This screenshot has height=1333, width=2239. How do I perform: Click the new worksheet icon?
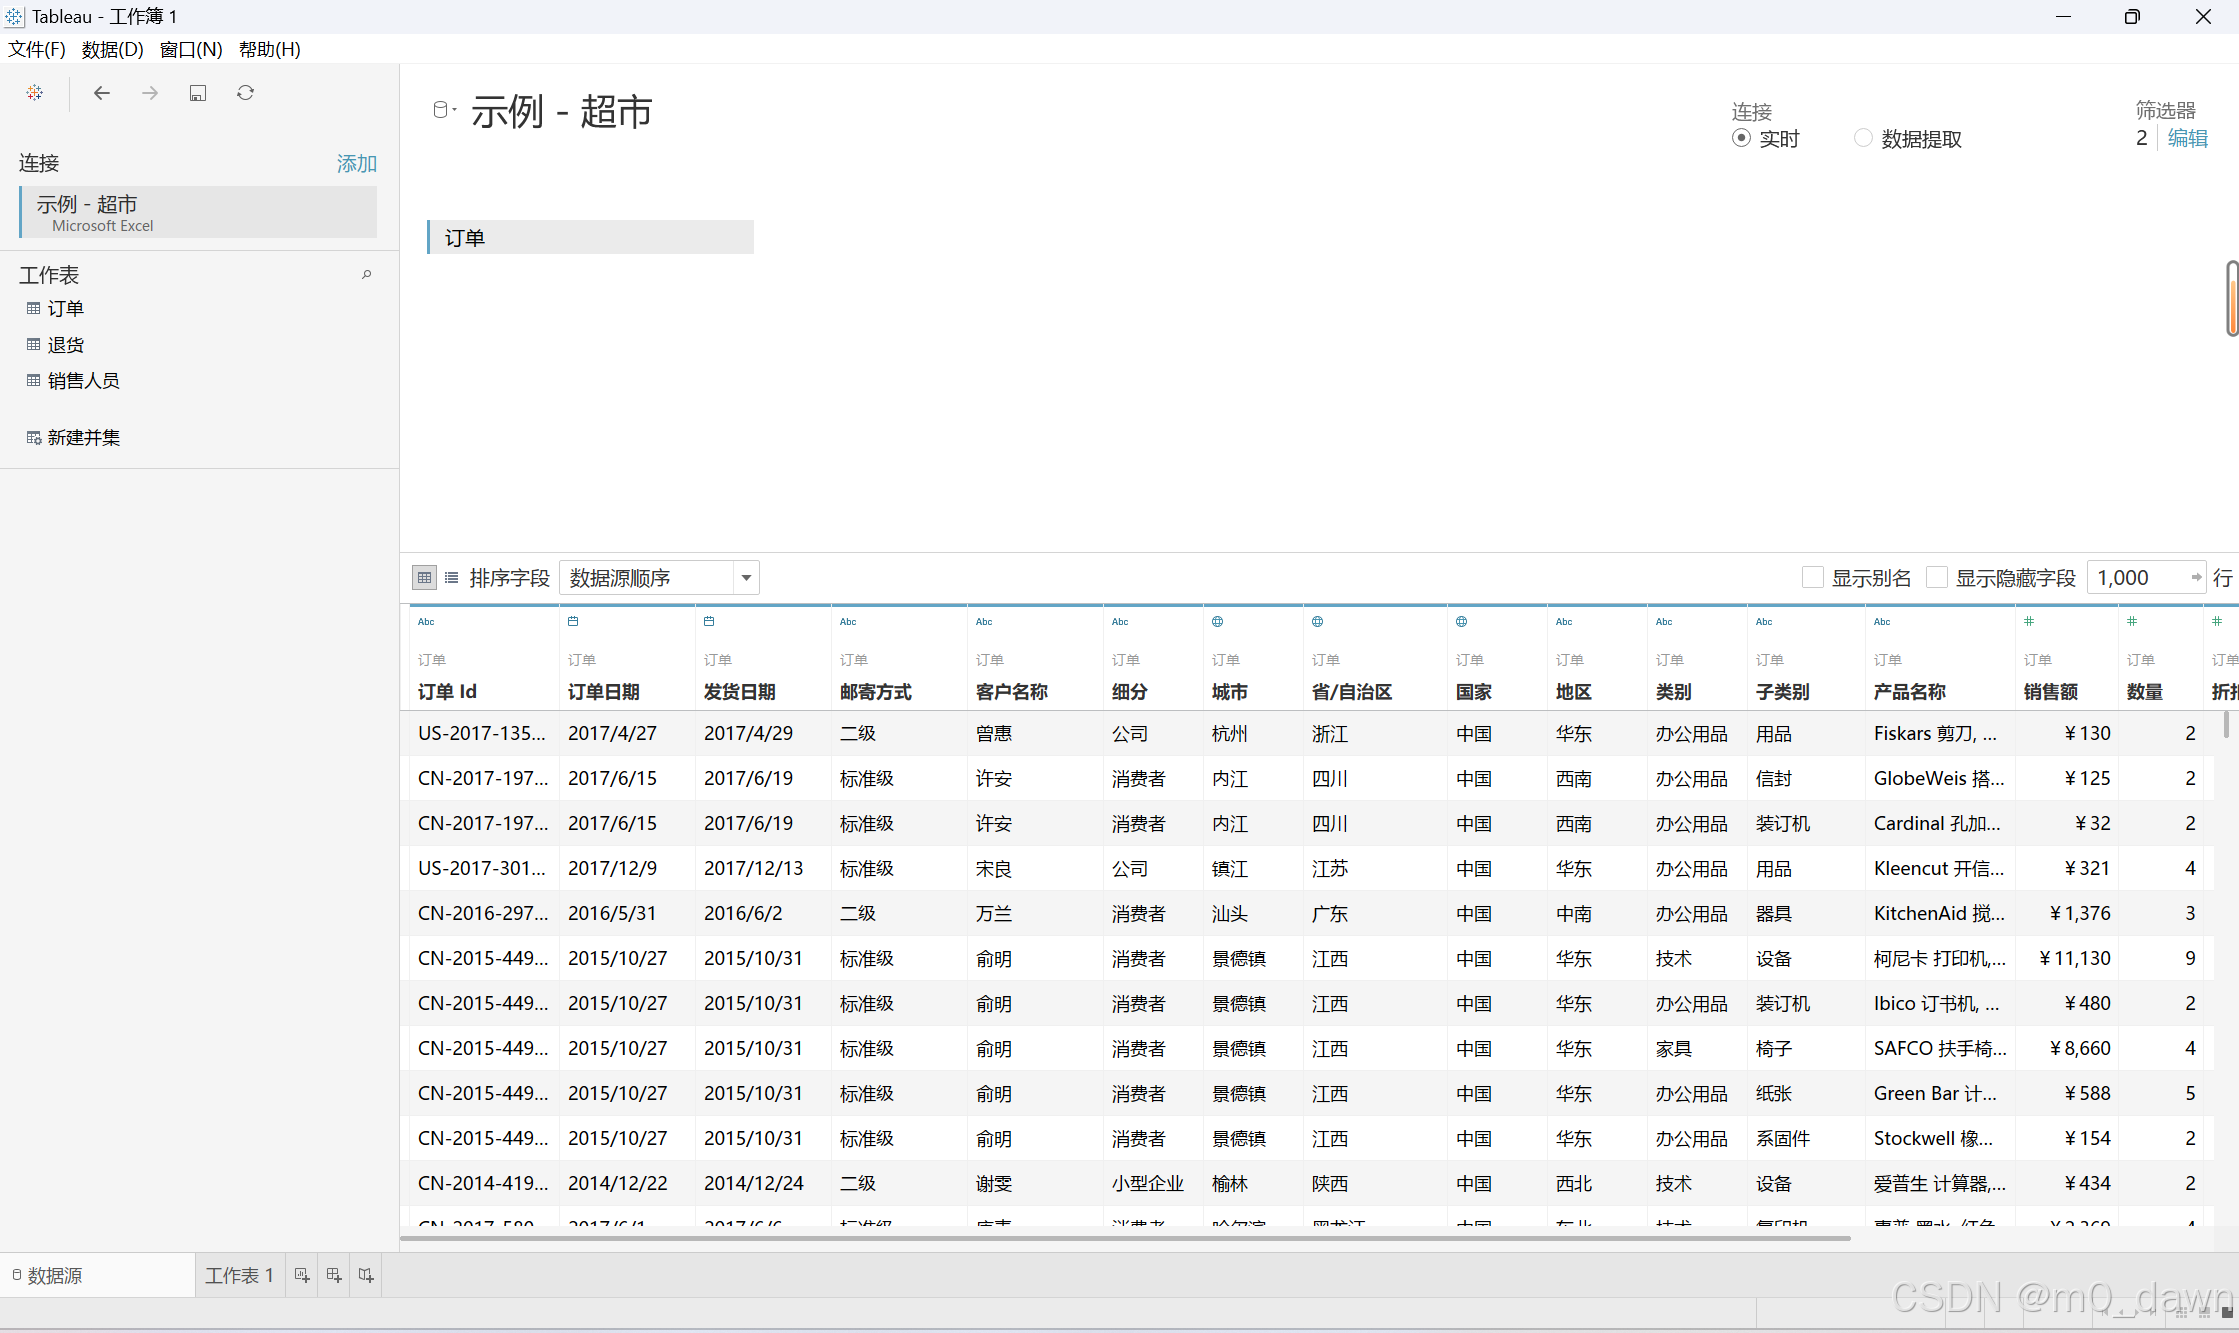(302, 1275)
